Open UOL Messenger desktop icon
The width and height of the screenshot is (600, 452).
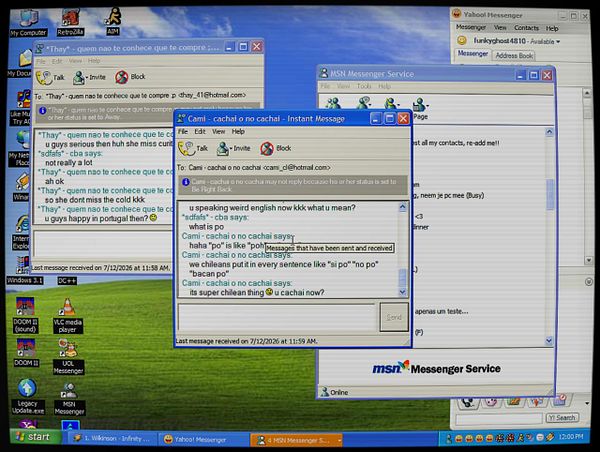pos(68,357)
